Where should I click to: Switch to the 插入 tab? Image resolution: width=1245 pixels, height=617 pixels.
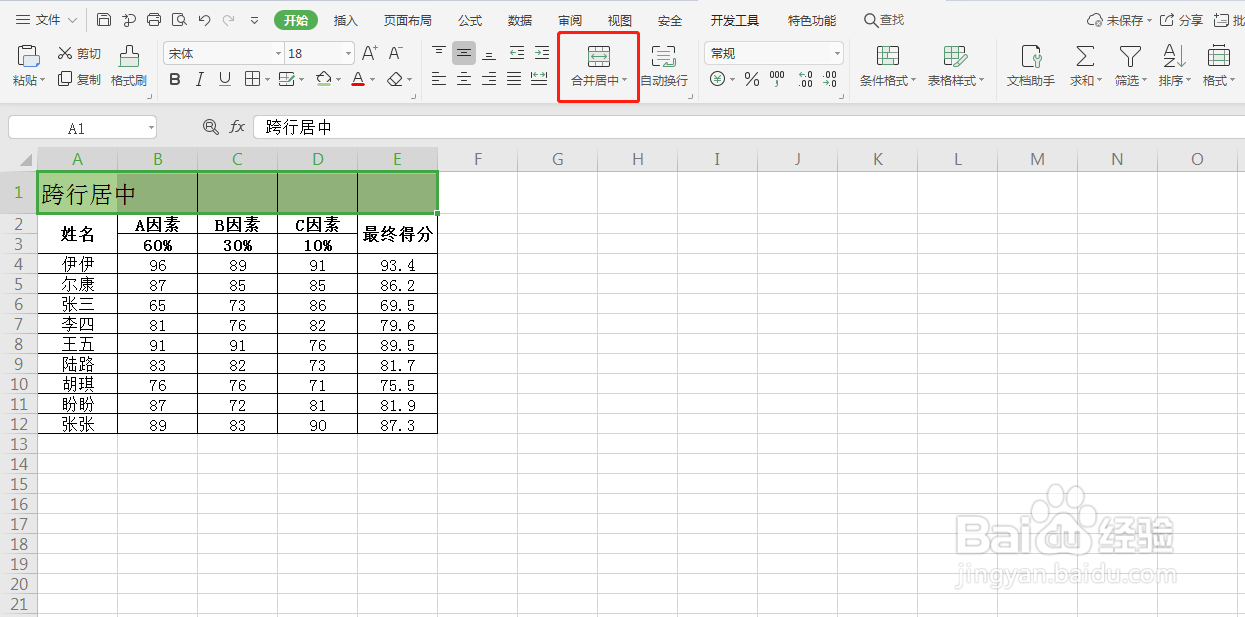point(346,20)
